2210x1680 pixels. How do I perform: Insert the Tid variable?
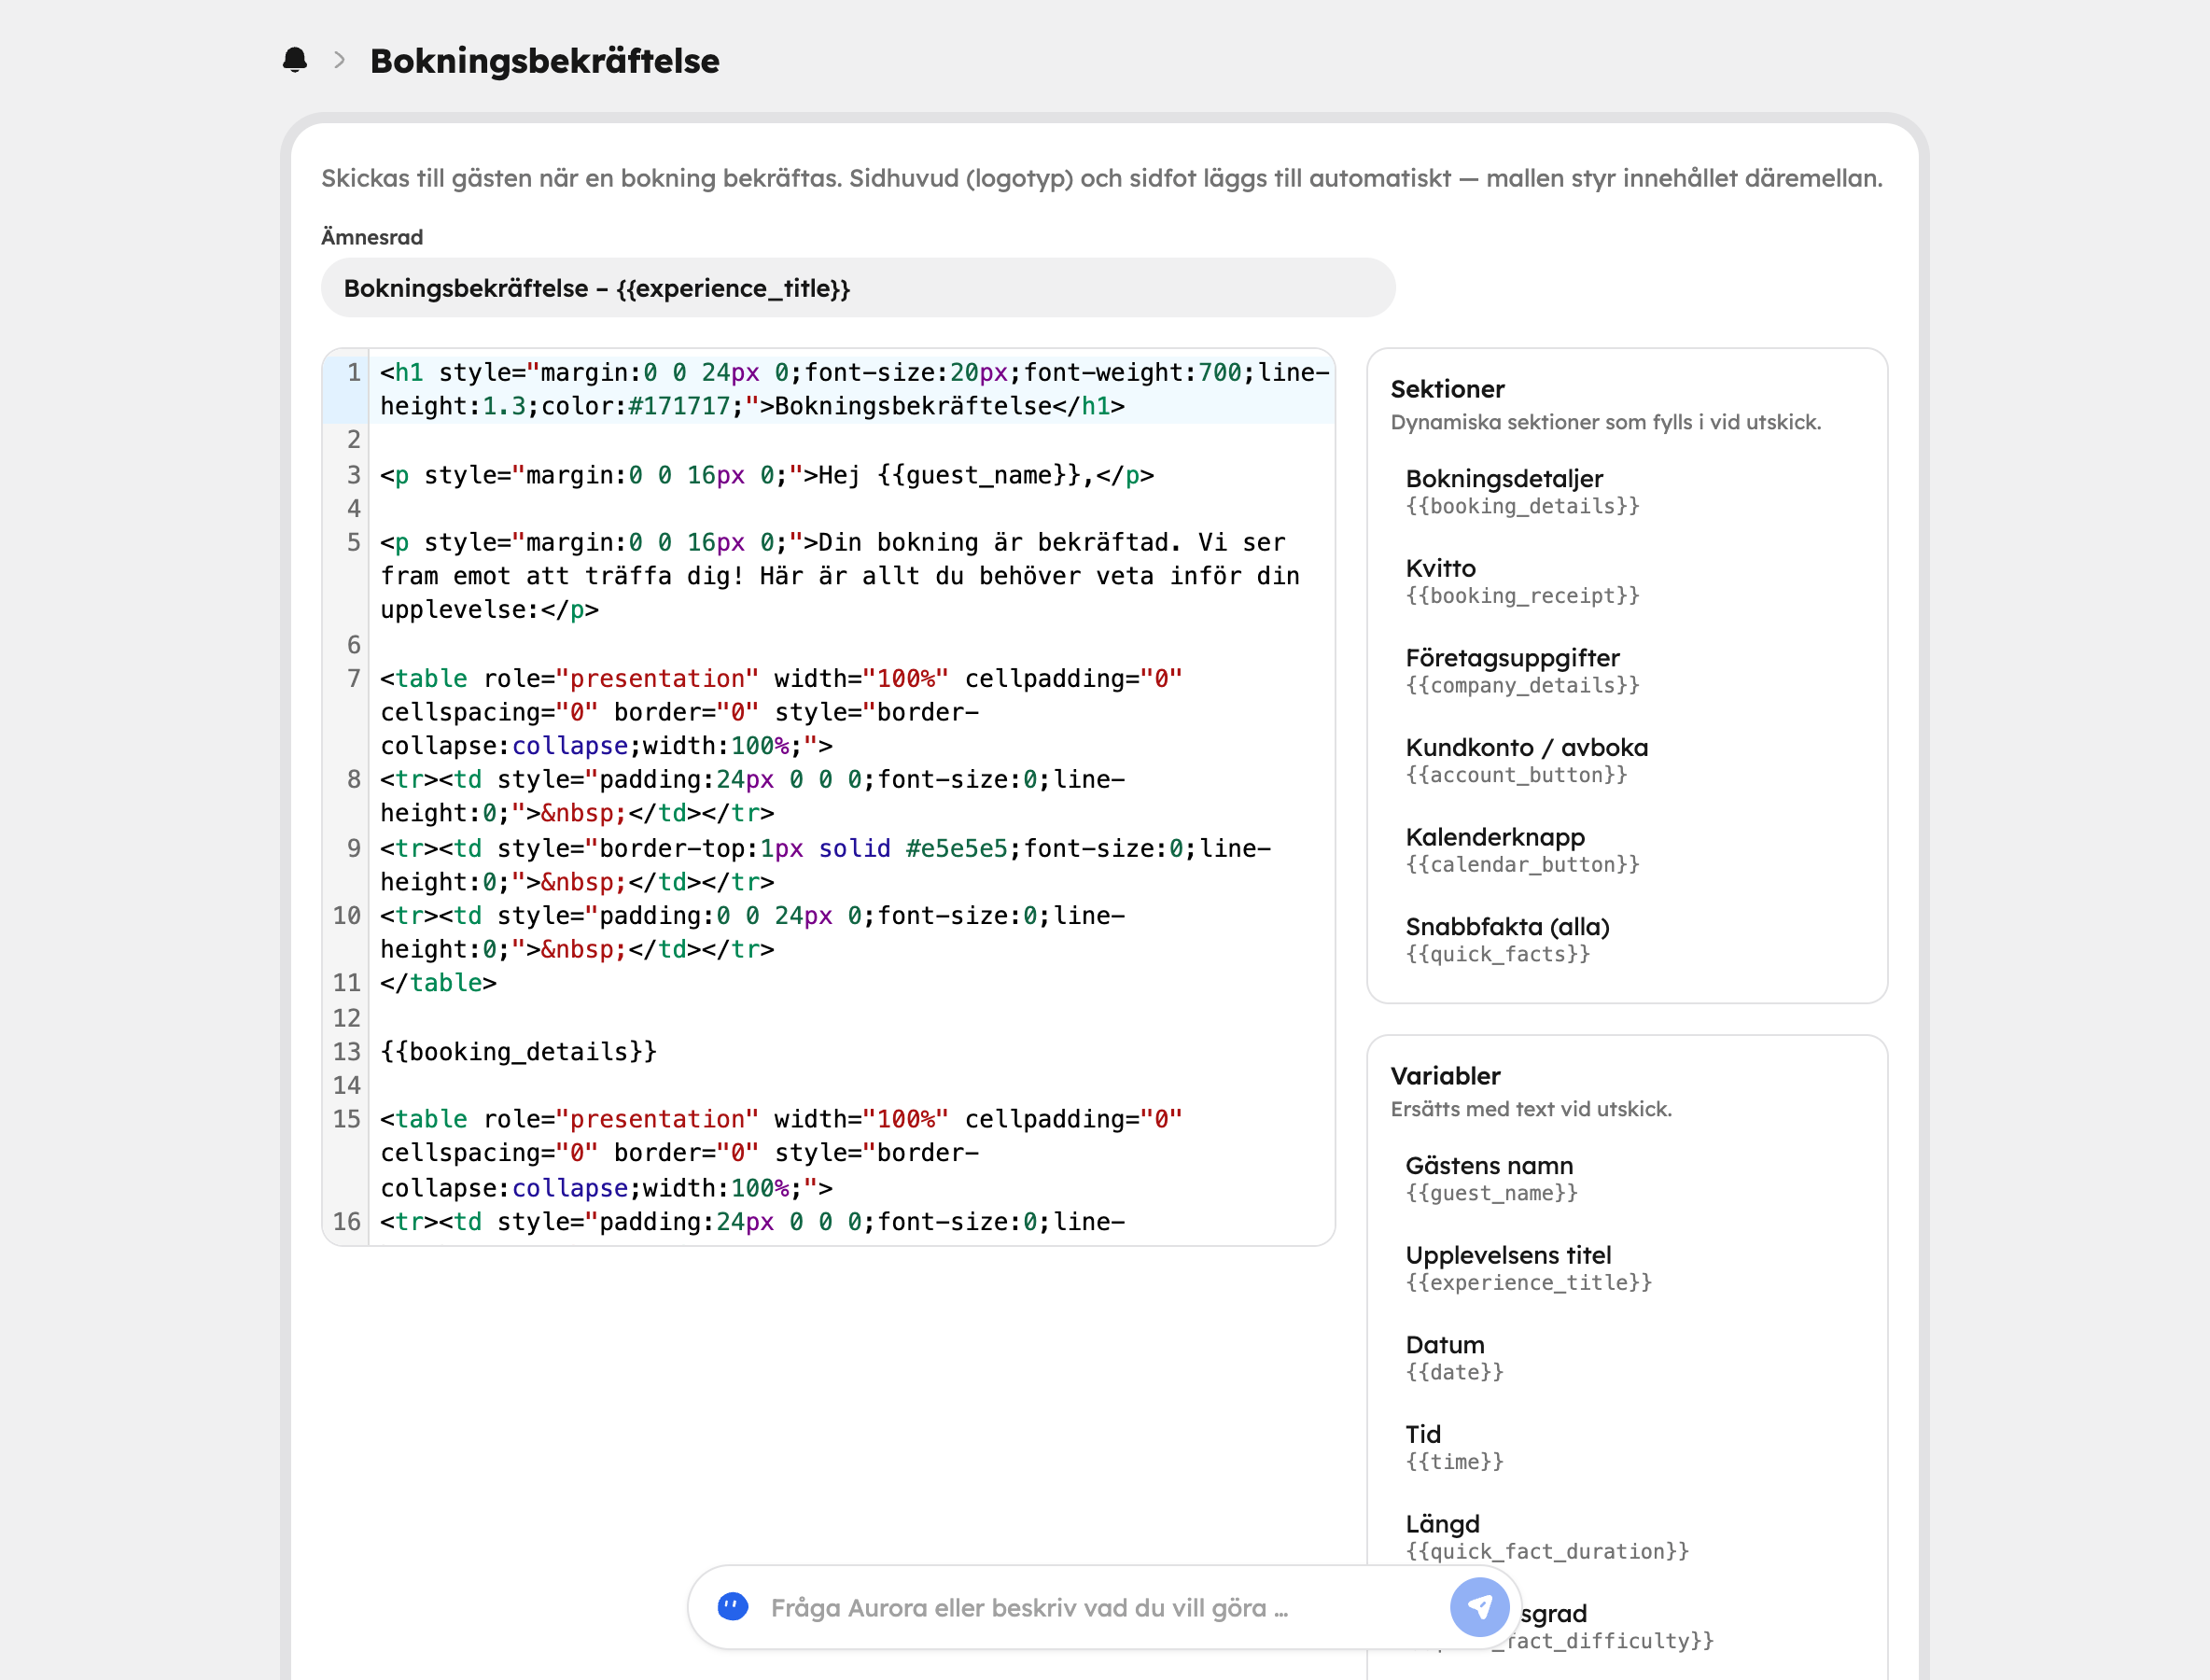(x=1627, y=1447)
